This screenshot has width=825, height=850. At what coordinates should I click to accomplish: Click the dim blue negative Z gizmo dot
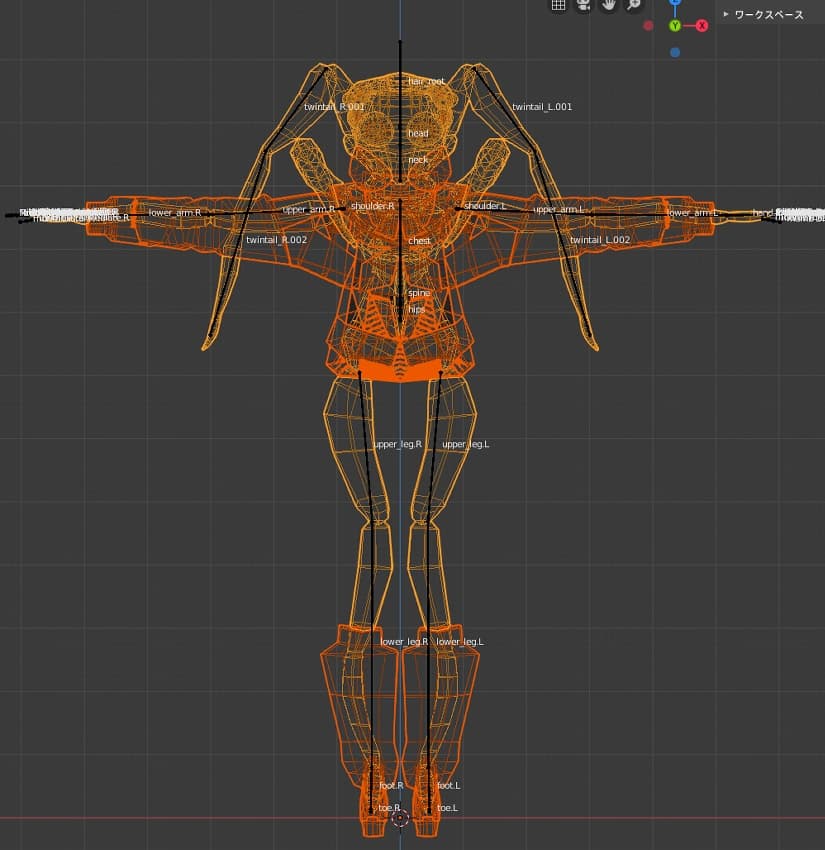675,53
